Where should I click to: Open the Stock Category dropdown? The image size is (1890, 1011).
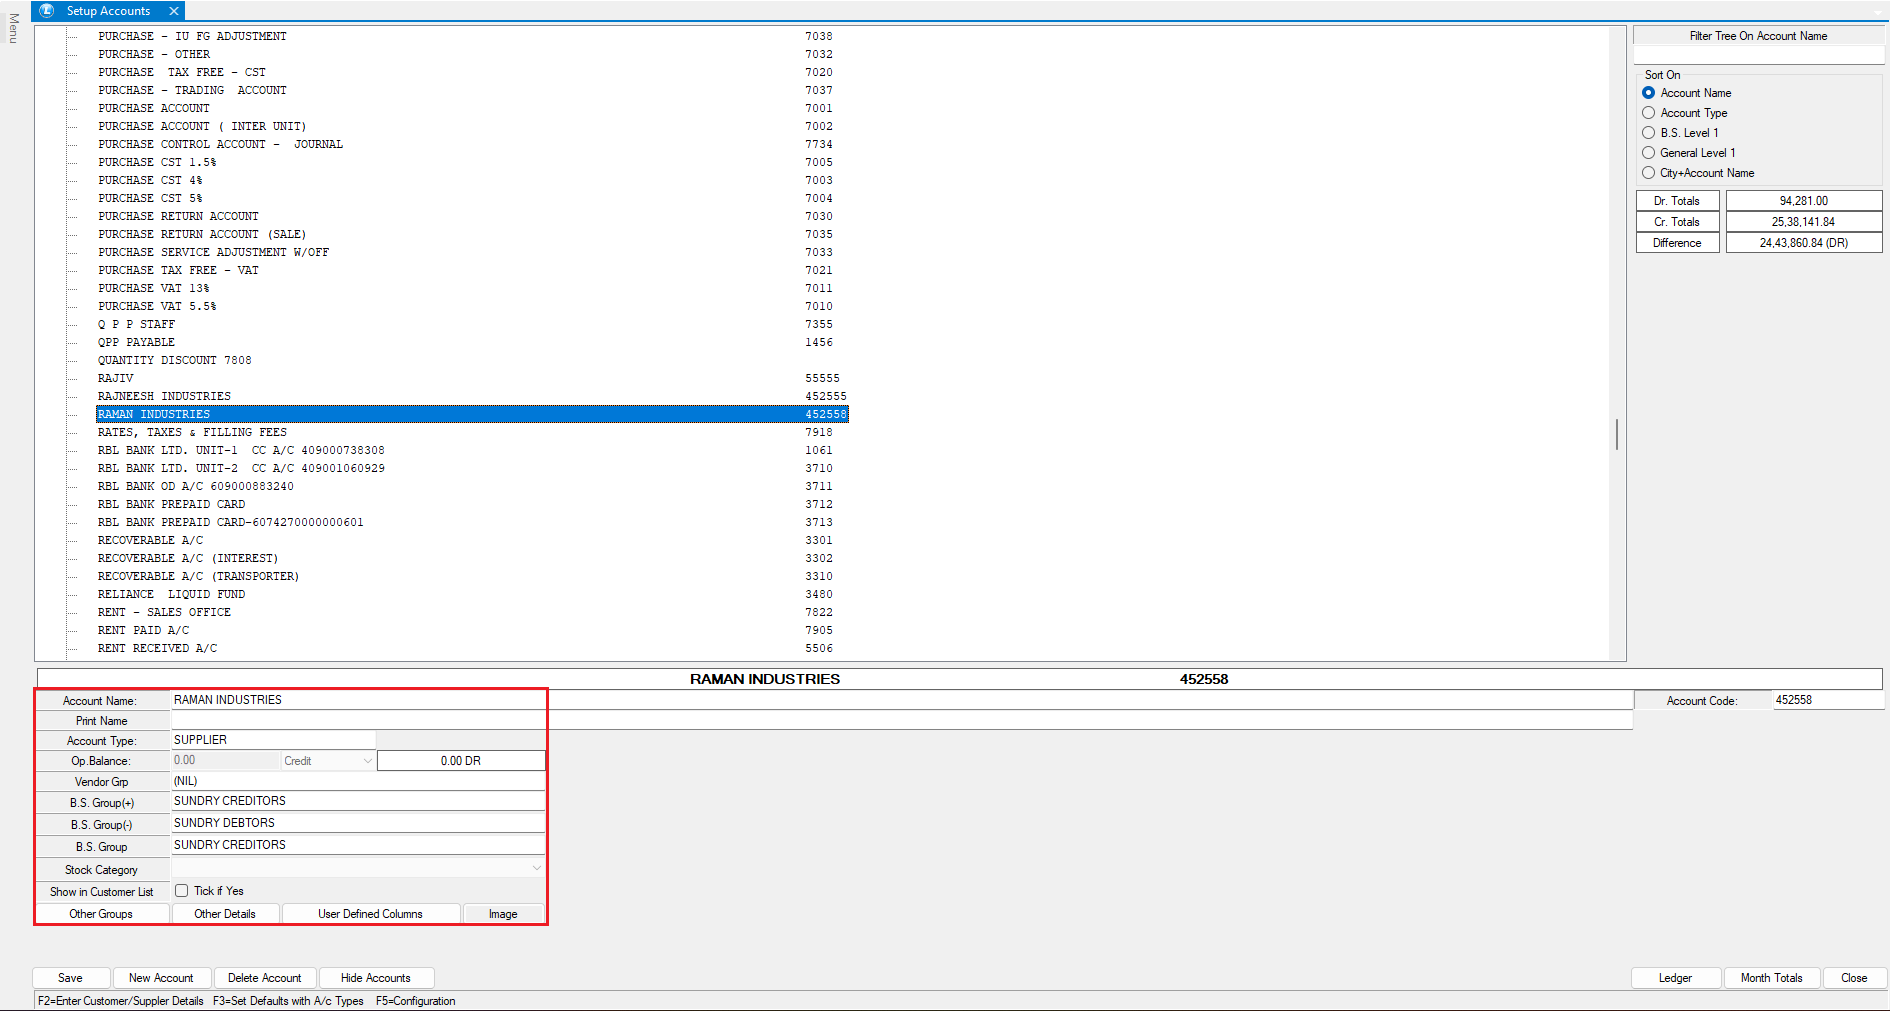pyautogui.click(x=537, y=869)
